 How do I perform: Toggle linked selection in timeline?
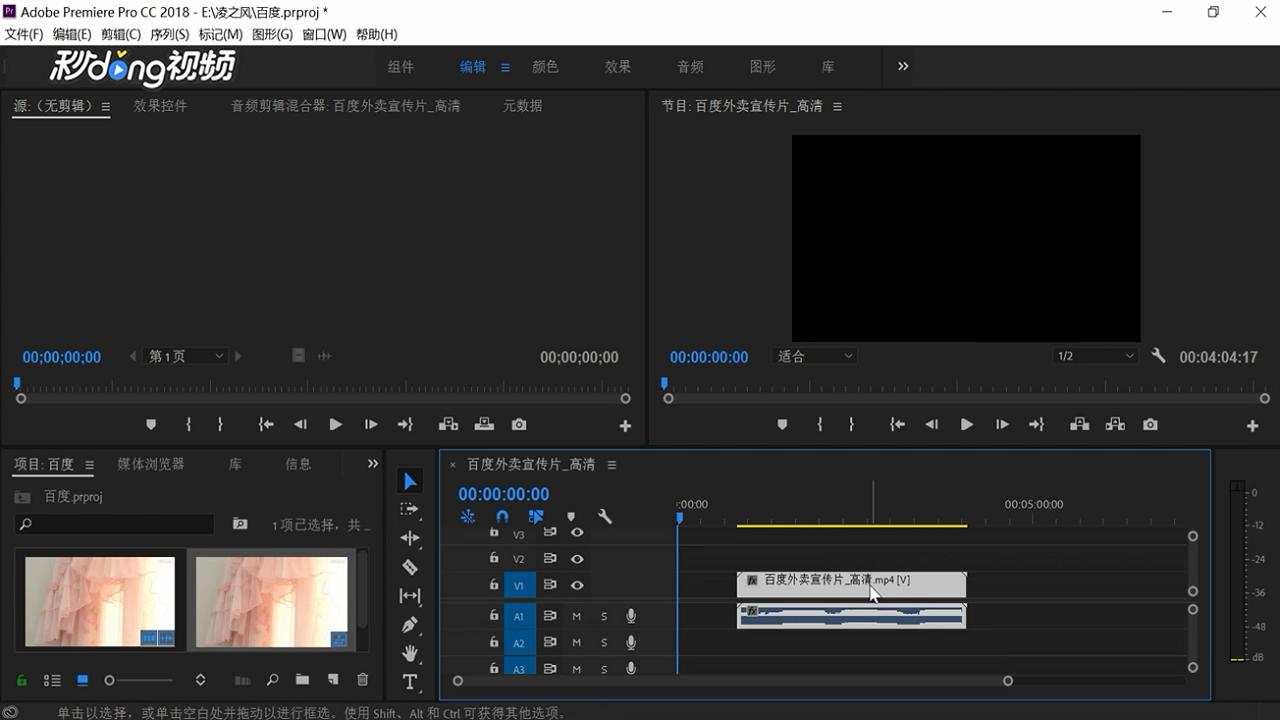coord(537,517)
